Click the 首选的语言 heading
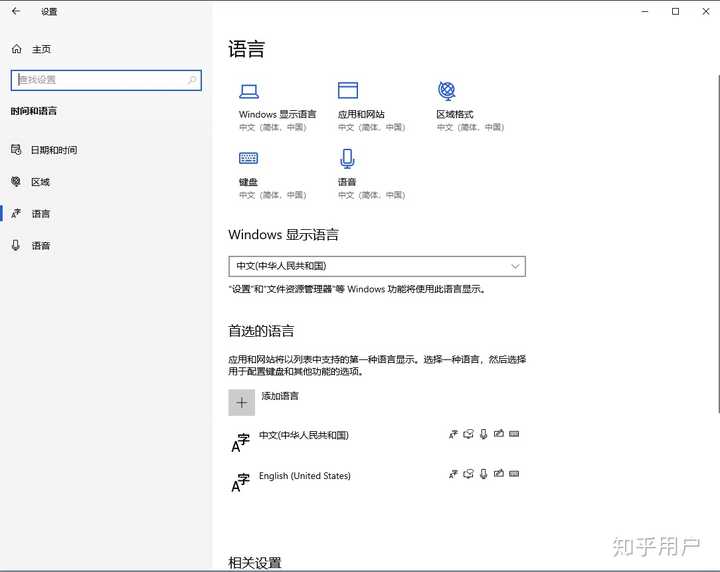 (x=261, y=331)
